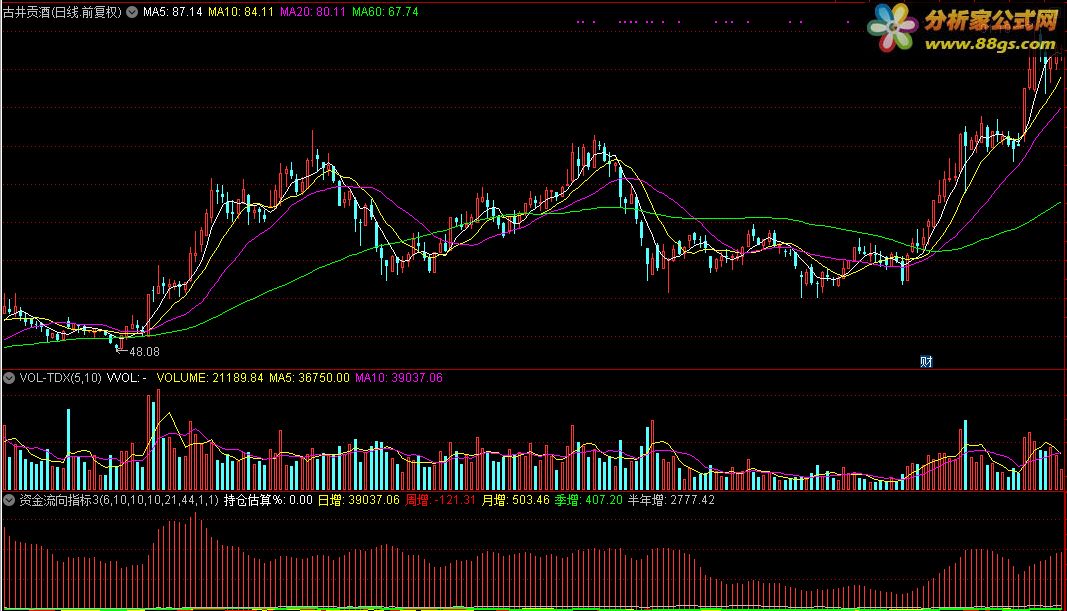Click the 持仓估算%: 0.00 value
1067x611 pixels.
(268, 500)
